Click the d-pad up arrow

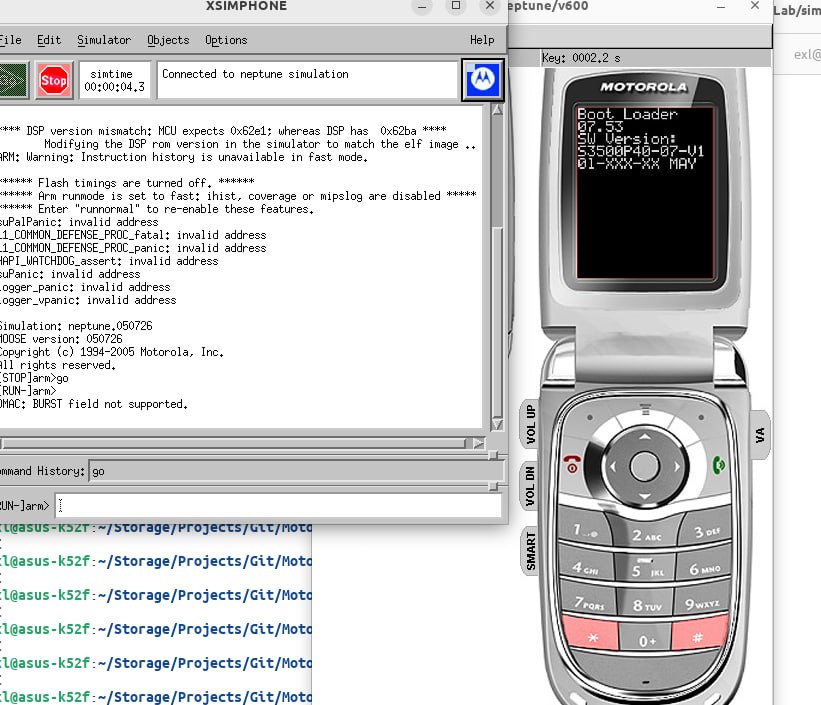[x=645, y=436]
